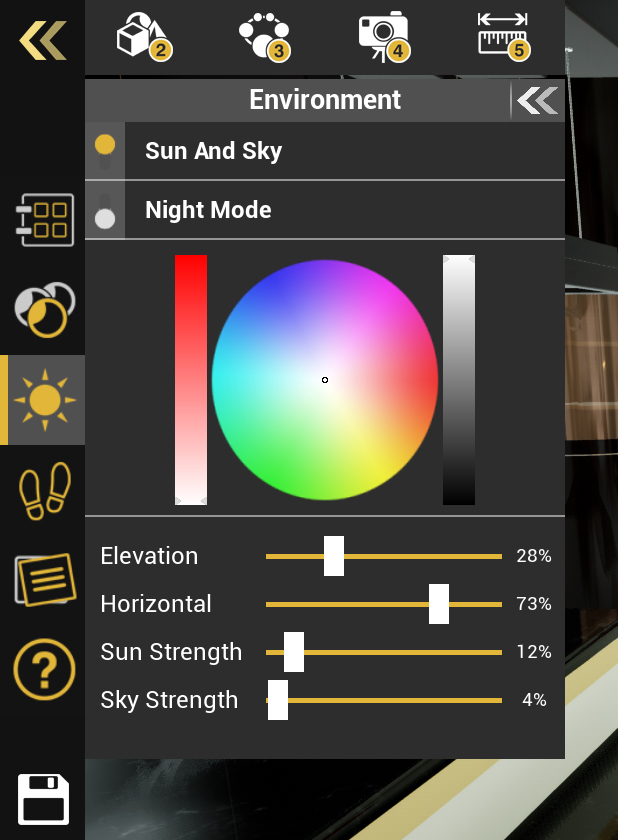Open the measurement ruler tab numbered 5
The height and width of the screenshot is (840, 618).
(x=503, y=36)
